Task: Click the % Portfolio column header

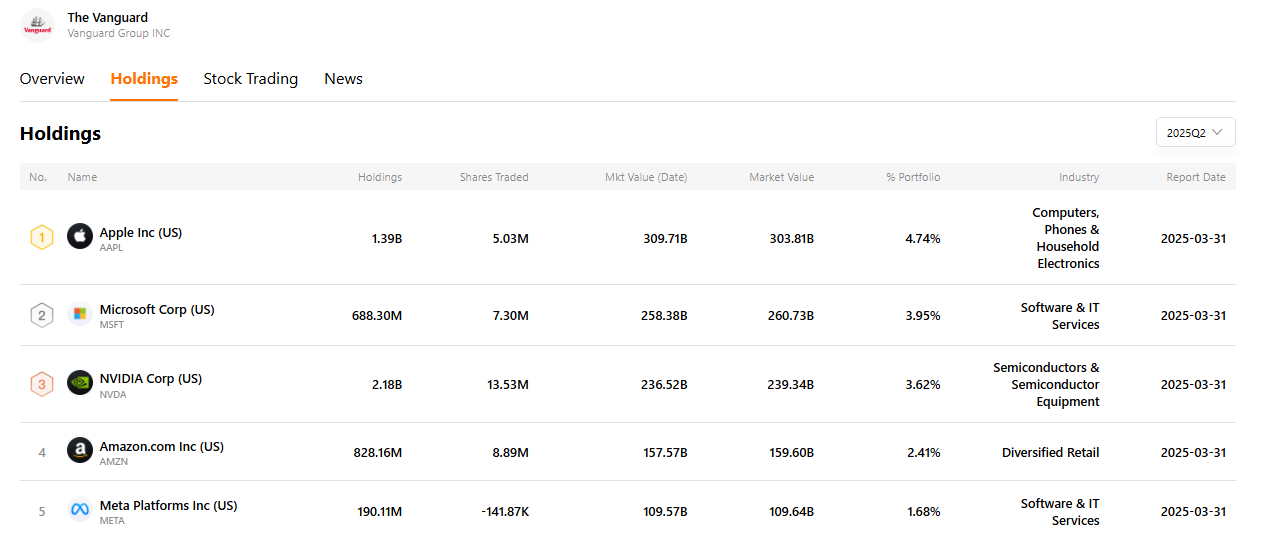Action: pyautogui.click(x=913, y=177)
